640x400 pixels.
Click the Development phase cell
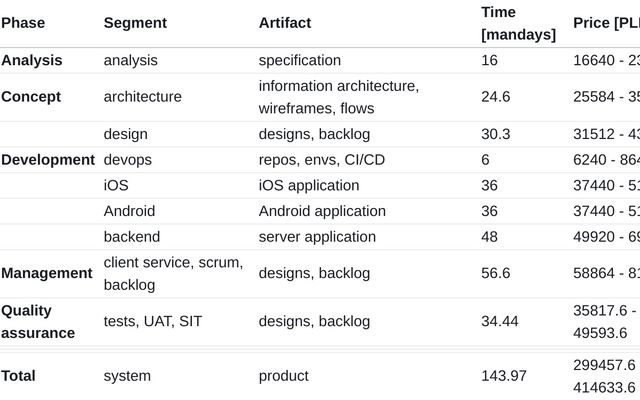pos(48,160)
